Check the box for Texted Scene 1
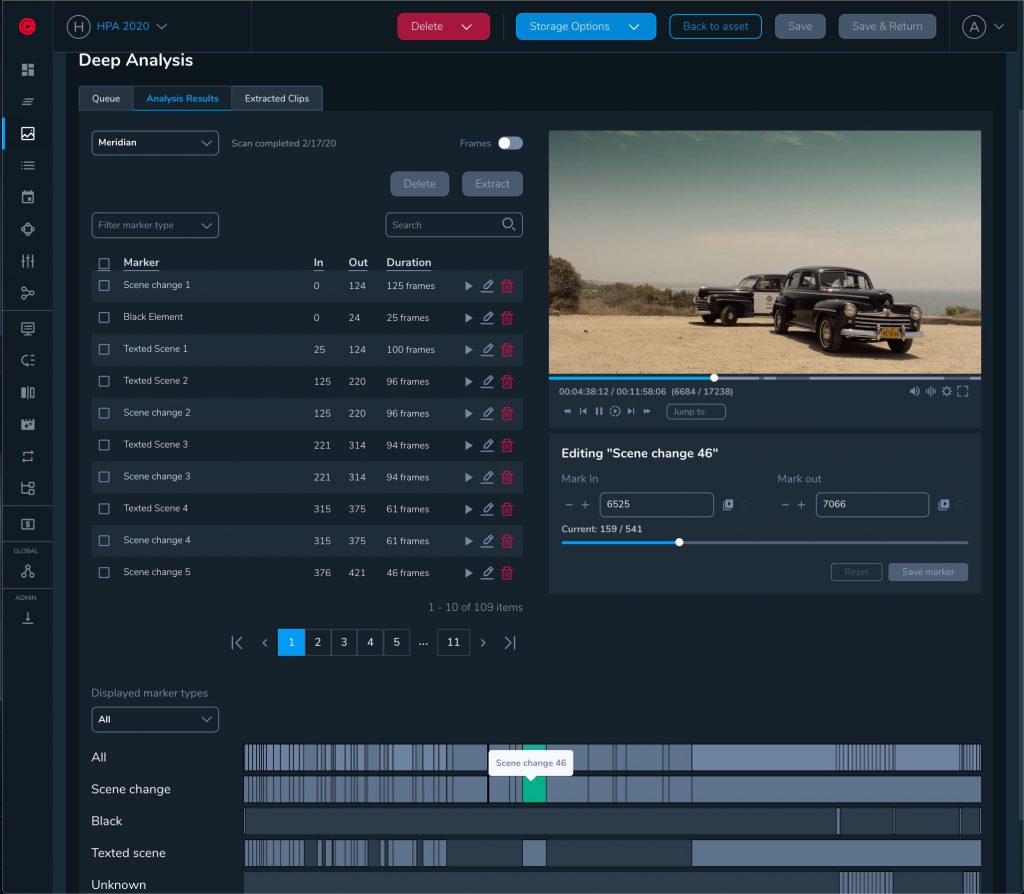 (x=104, y=349)
